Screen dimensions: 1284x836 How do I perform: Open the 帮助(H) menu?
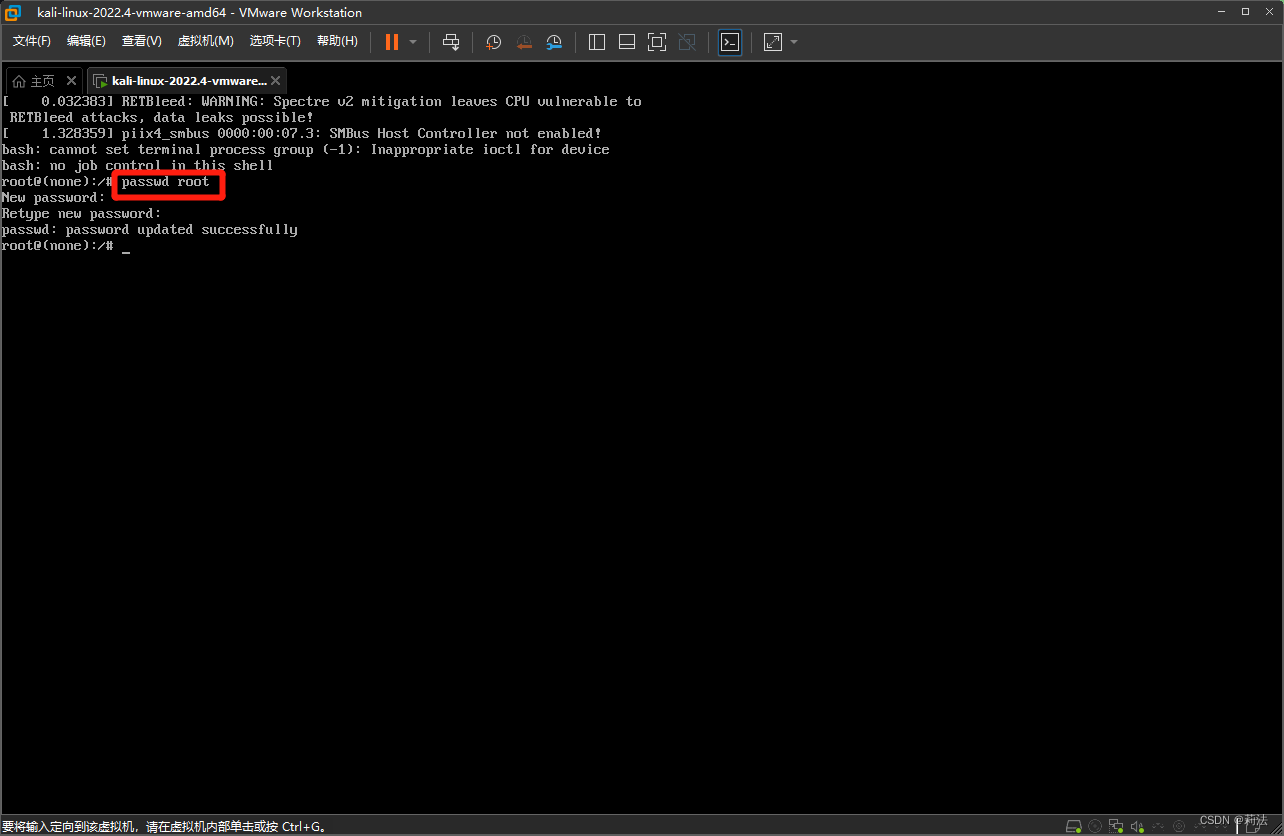coord(337,41)
